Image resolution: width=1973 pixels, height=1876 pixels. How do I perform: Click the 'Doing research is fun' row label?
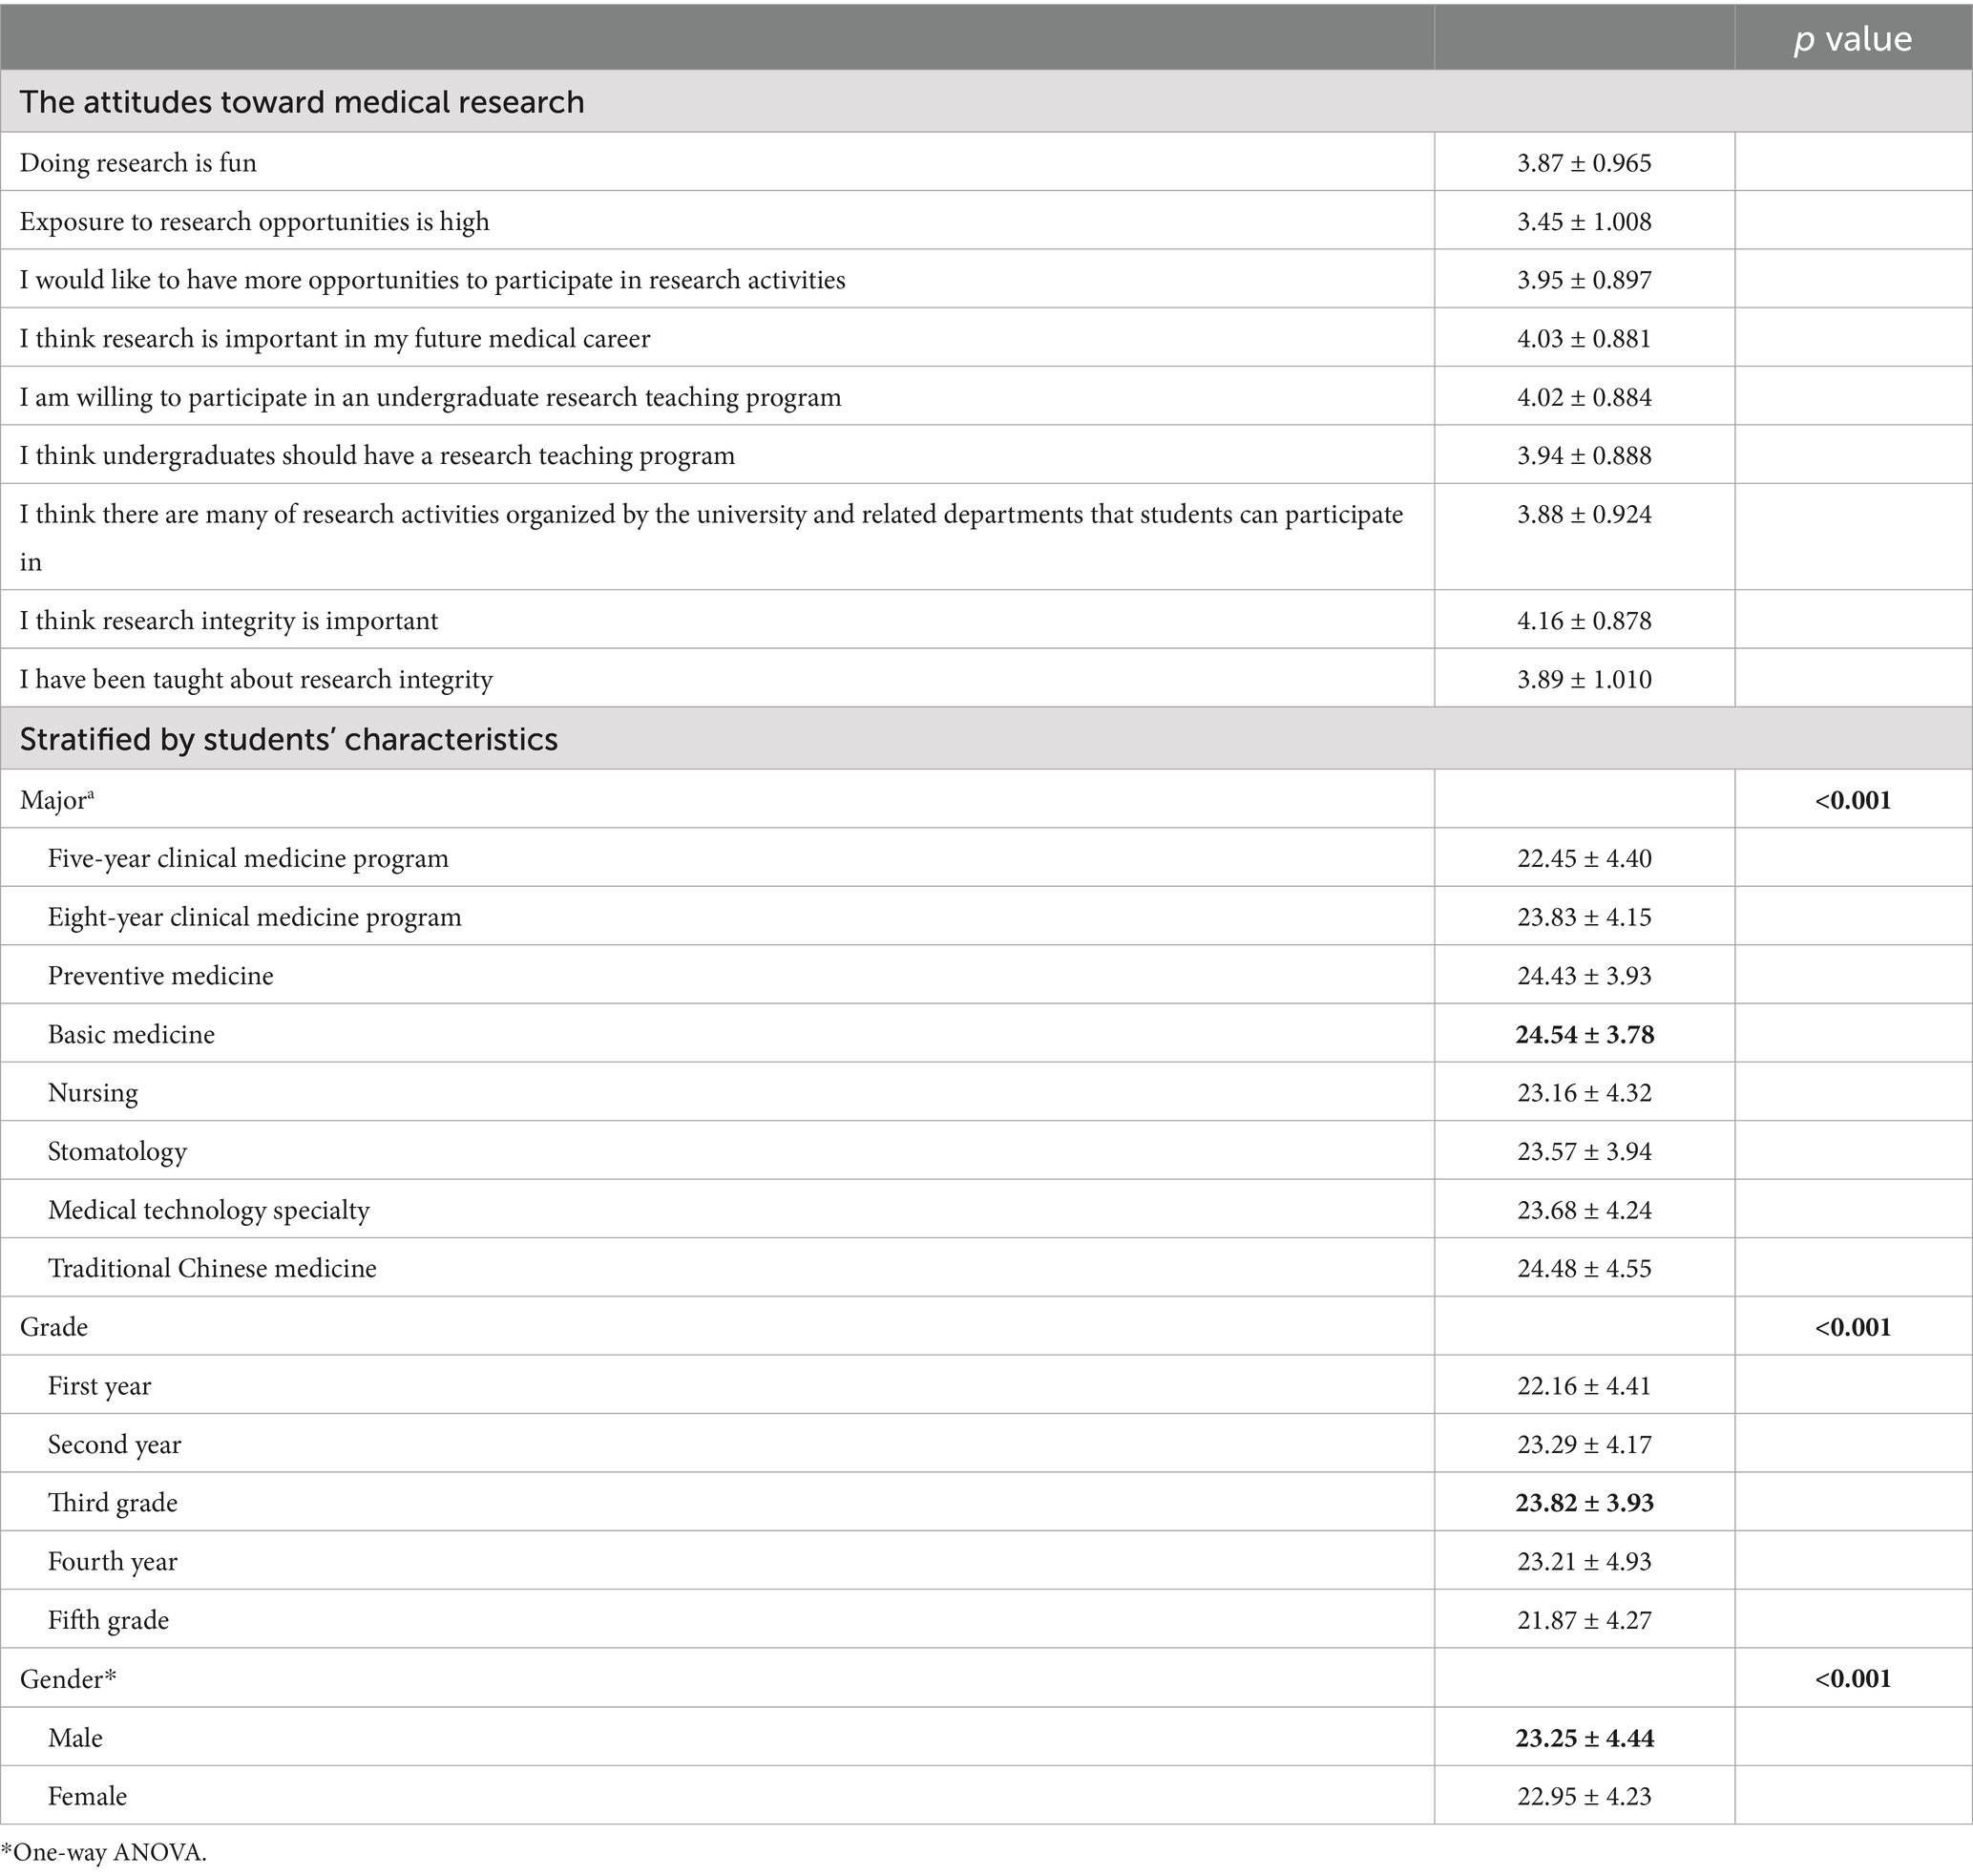(138, 163)
